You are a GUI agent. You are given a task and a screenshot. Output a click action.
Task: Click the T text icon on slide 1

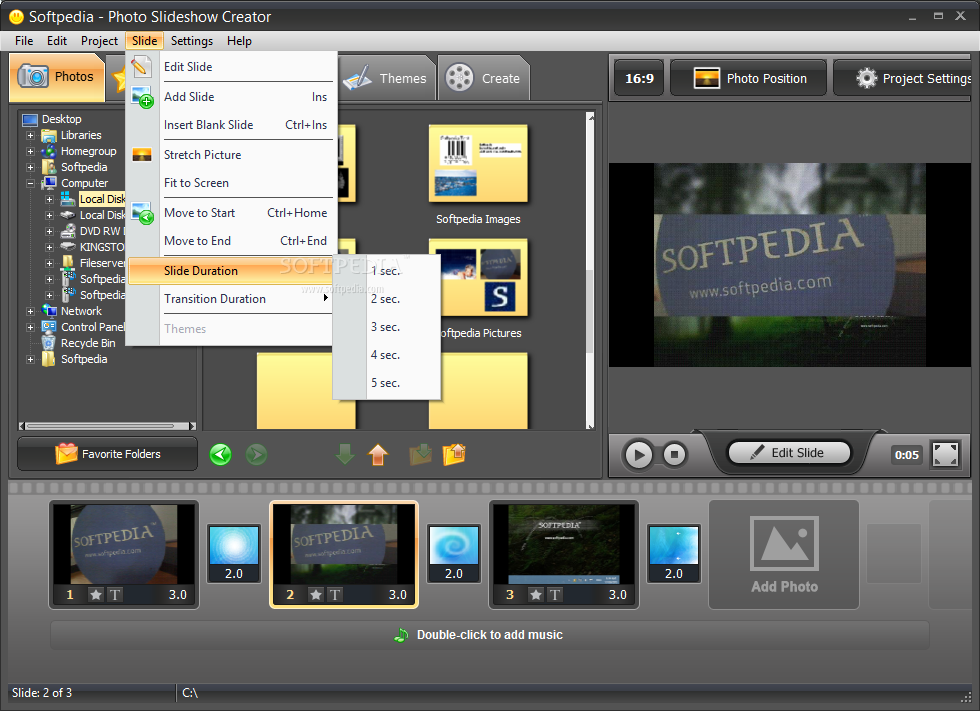click(114, 595)
